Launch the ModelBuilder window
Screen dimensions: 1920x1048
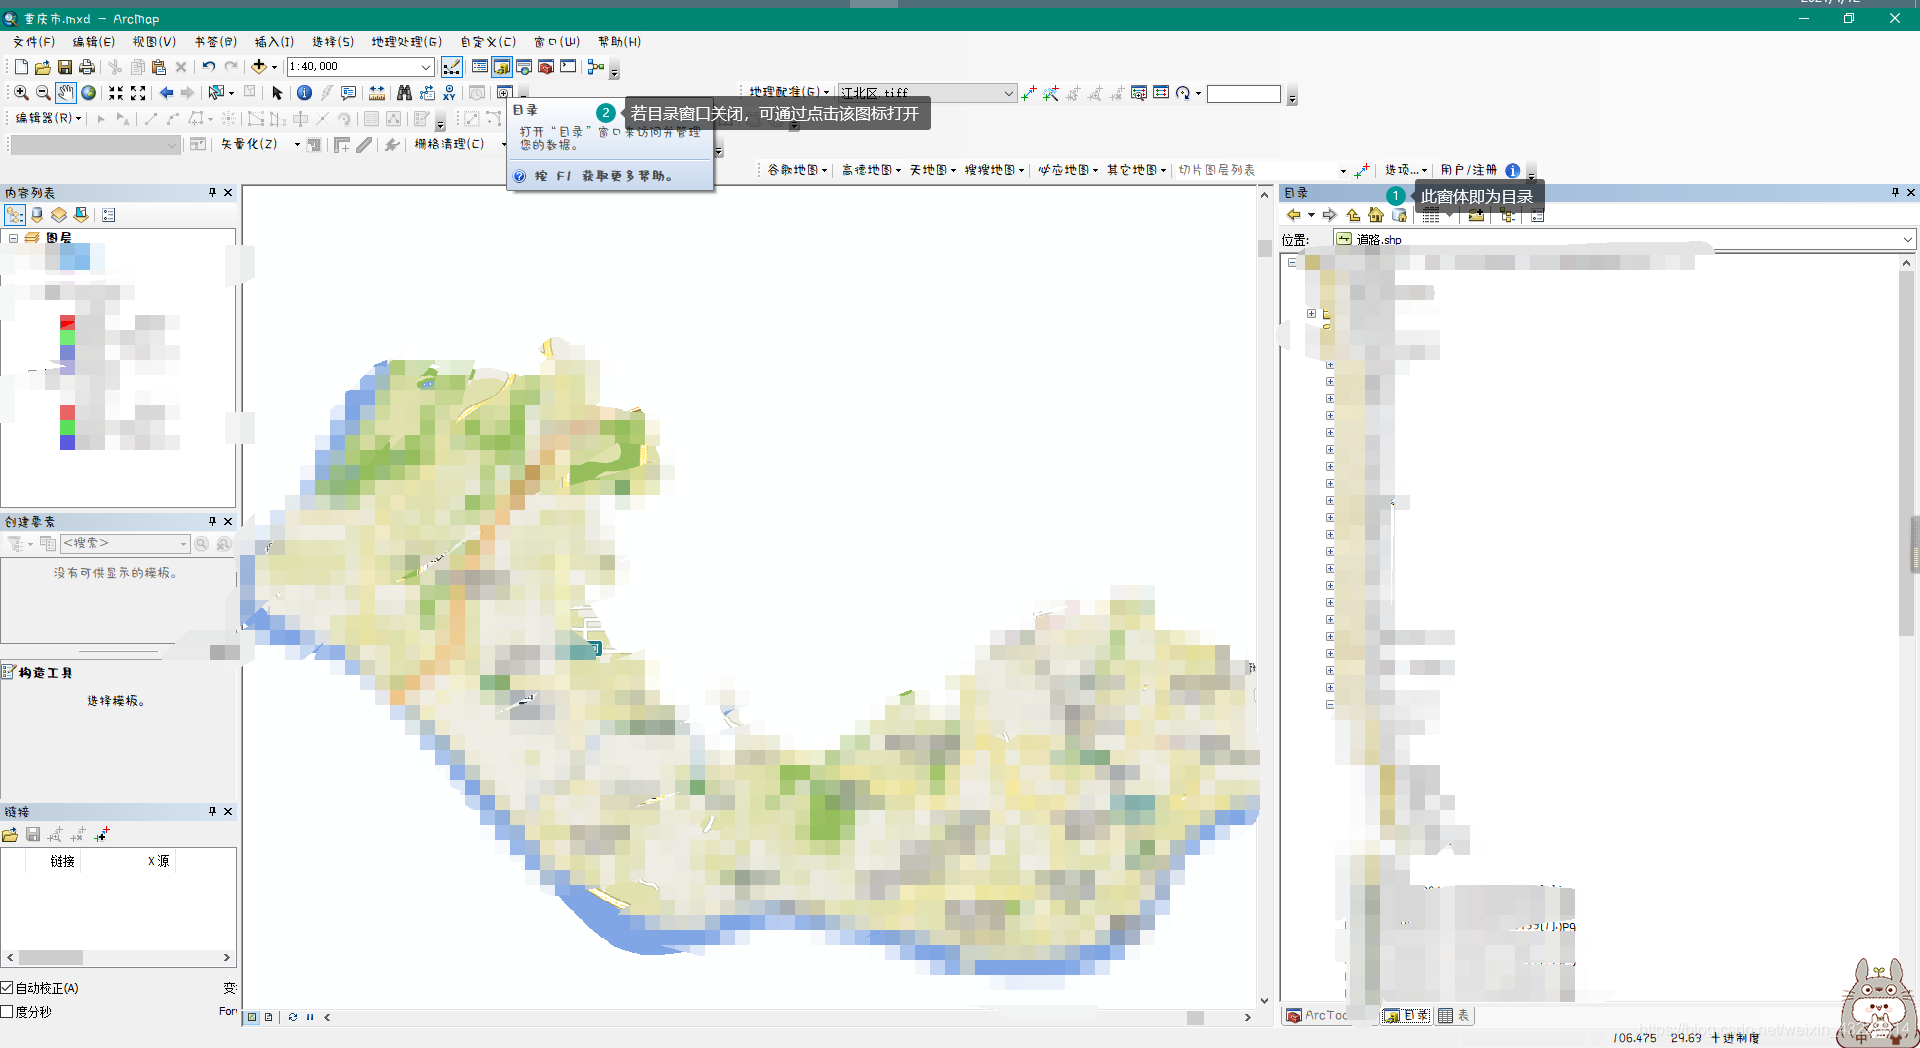coord(596,67)
